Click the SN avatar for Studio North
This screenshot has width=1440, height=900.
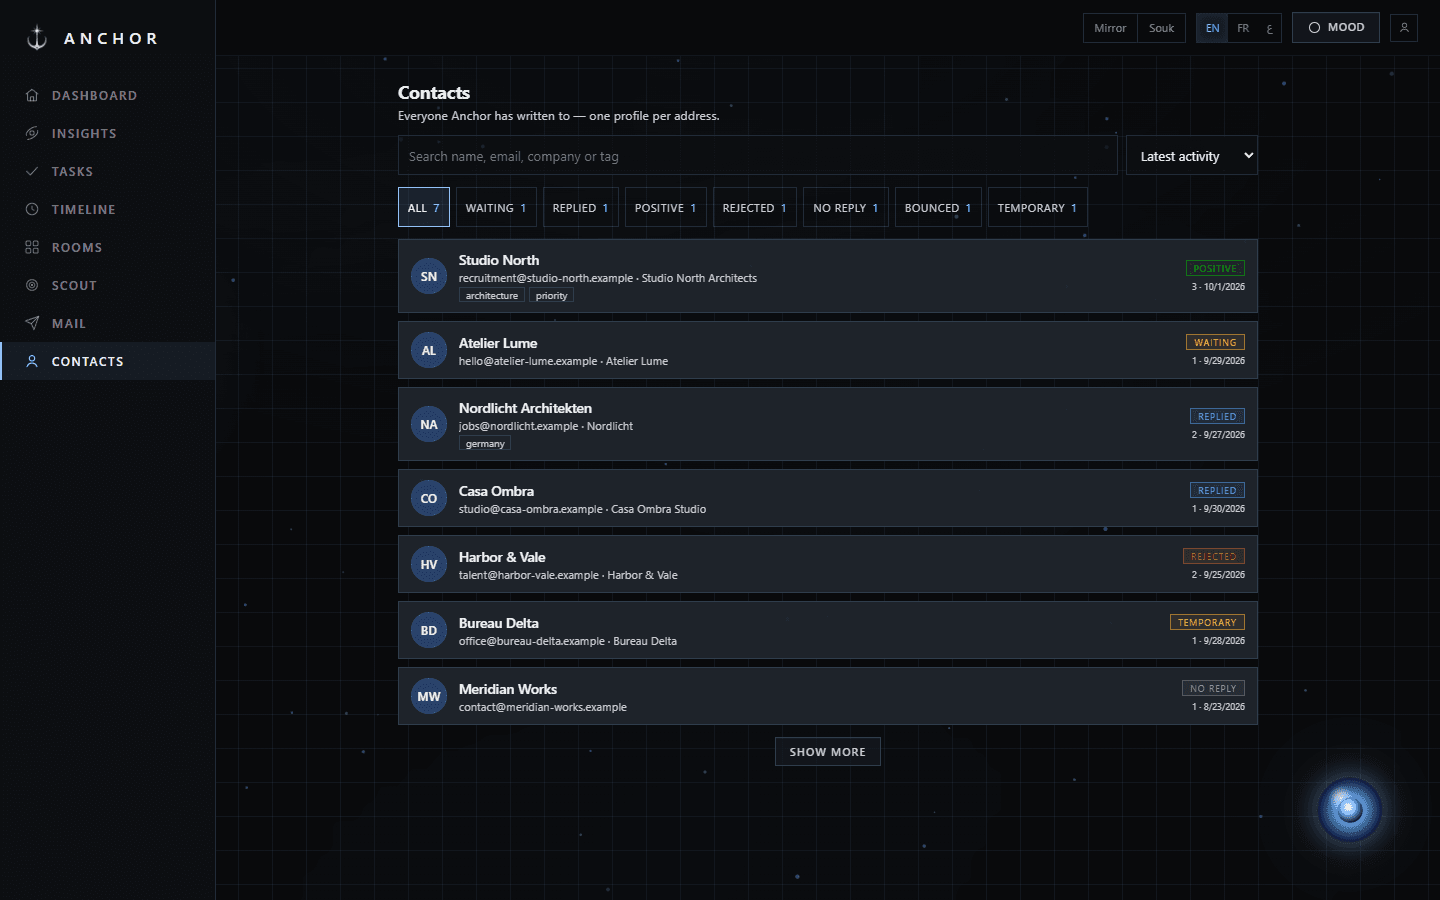coord(429,277)
